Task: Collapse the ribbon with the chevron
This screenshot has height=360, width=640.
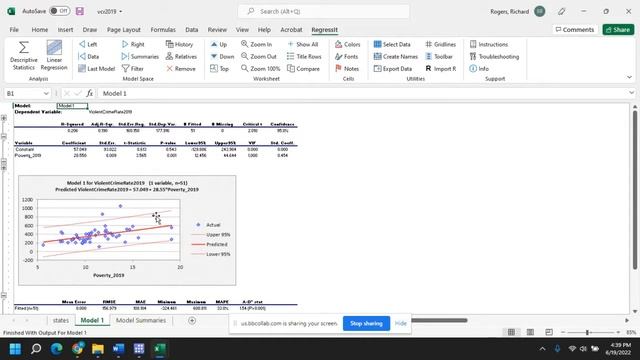Action: click(629, 77)
